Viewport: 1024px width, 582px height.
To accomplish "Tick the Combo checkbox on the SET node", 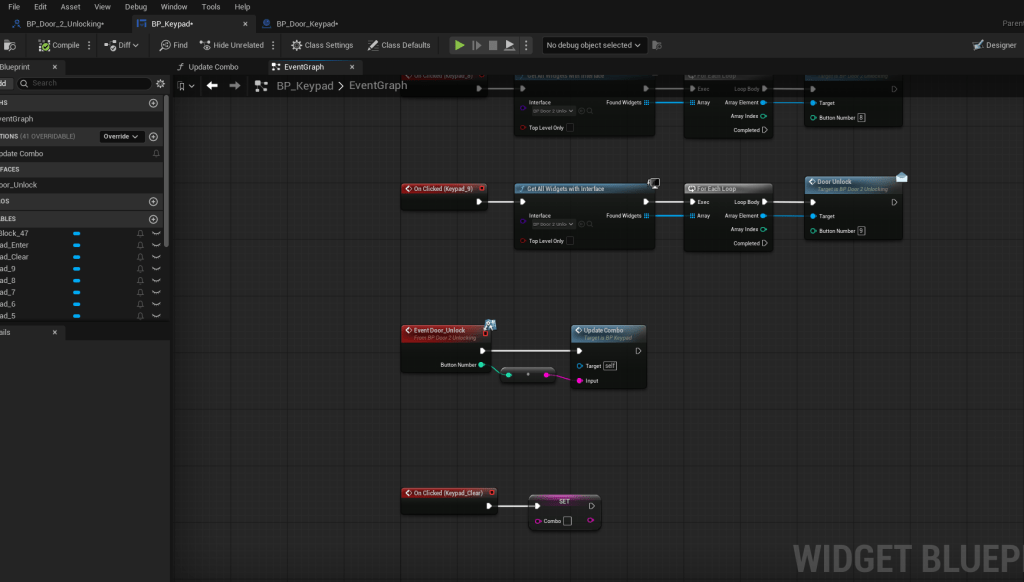I will pos(567,521).
